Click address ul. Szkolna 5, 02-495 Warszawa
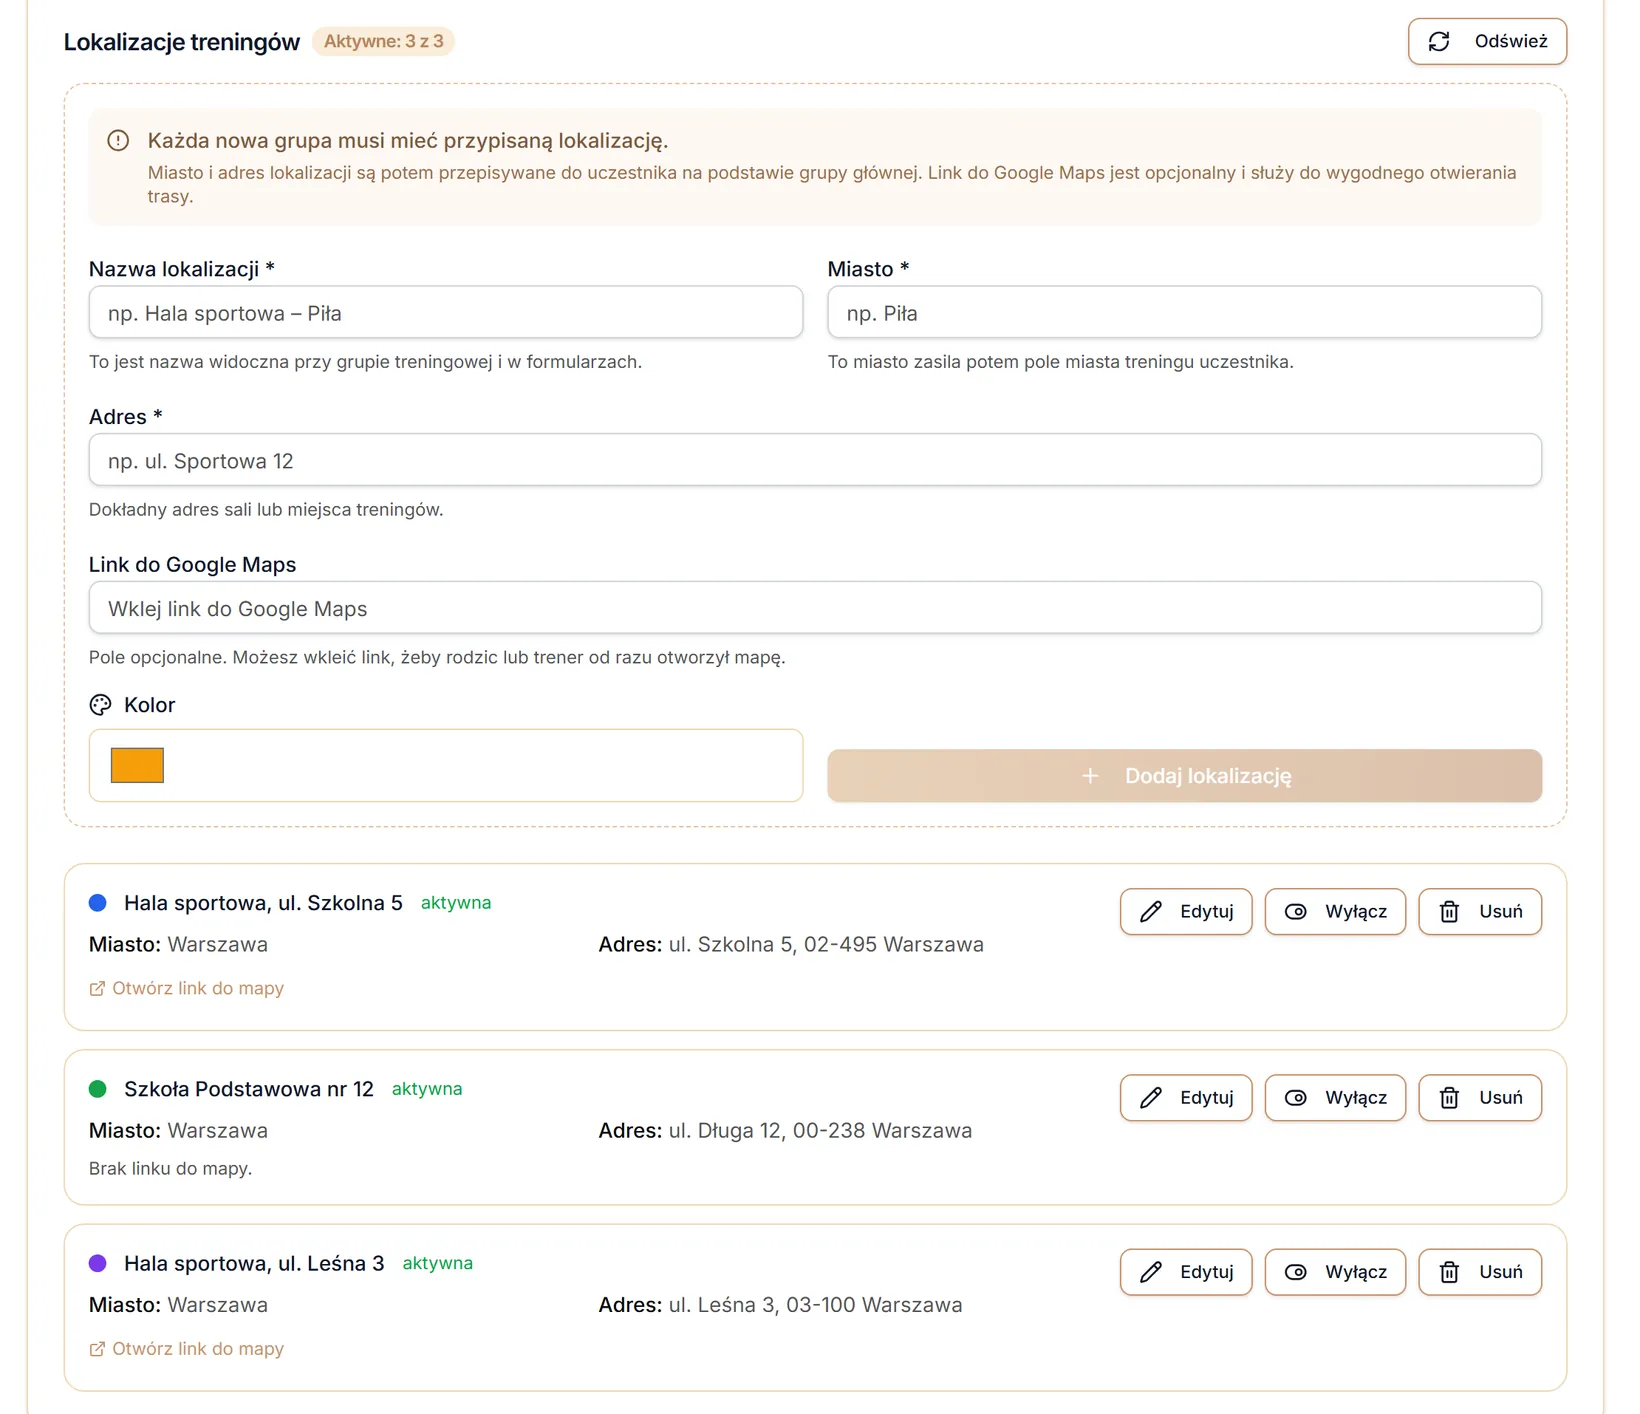The height and width of the screenshot is (1414, 1640). pos(826,945)
